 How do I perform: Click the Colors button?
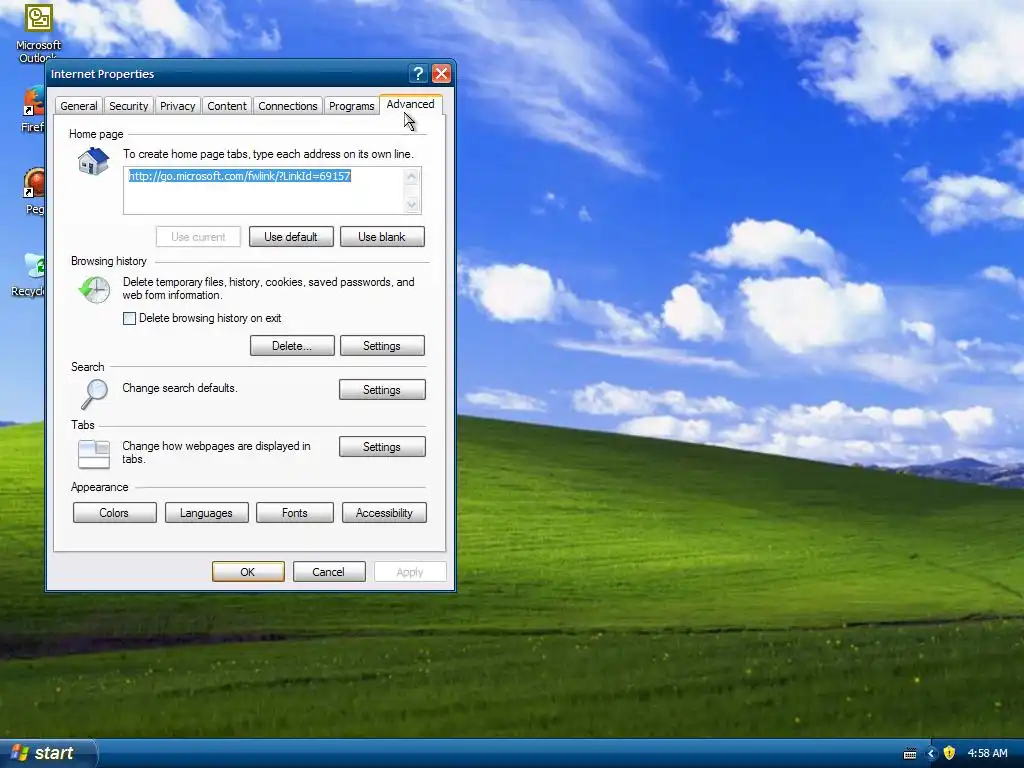[114, 513]
